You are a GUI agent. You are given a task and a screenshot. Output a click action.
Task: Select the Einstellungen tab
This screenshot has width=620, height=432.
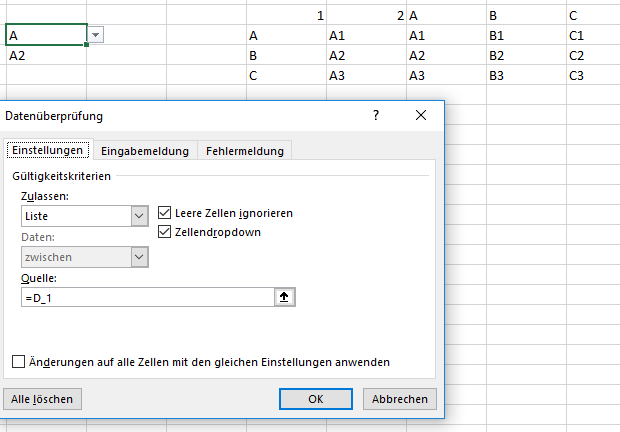pos(48,151)
